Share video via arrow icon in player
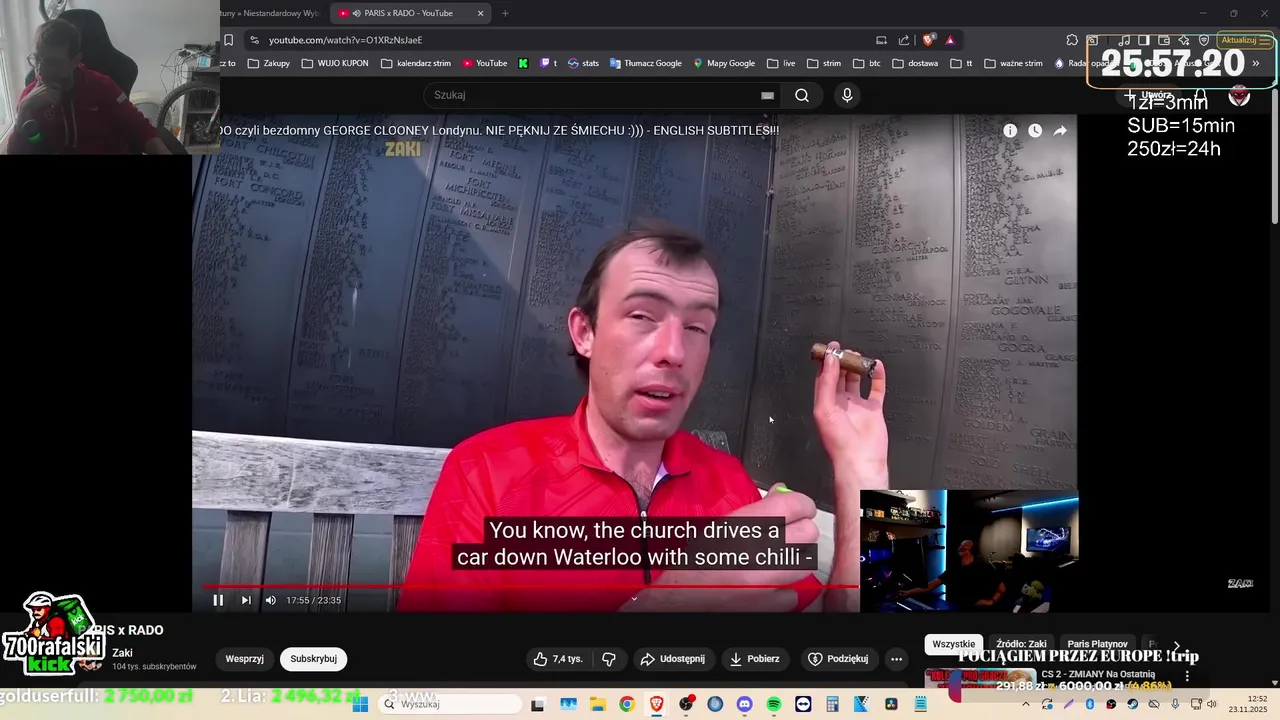 point(1060,131)
